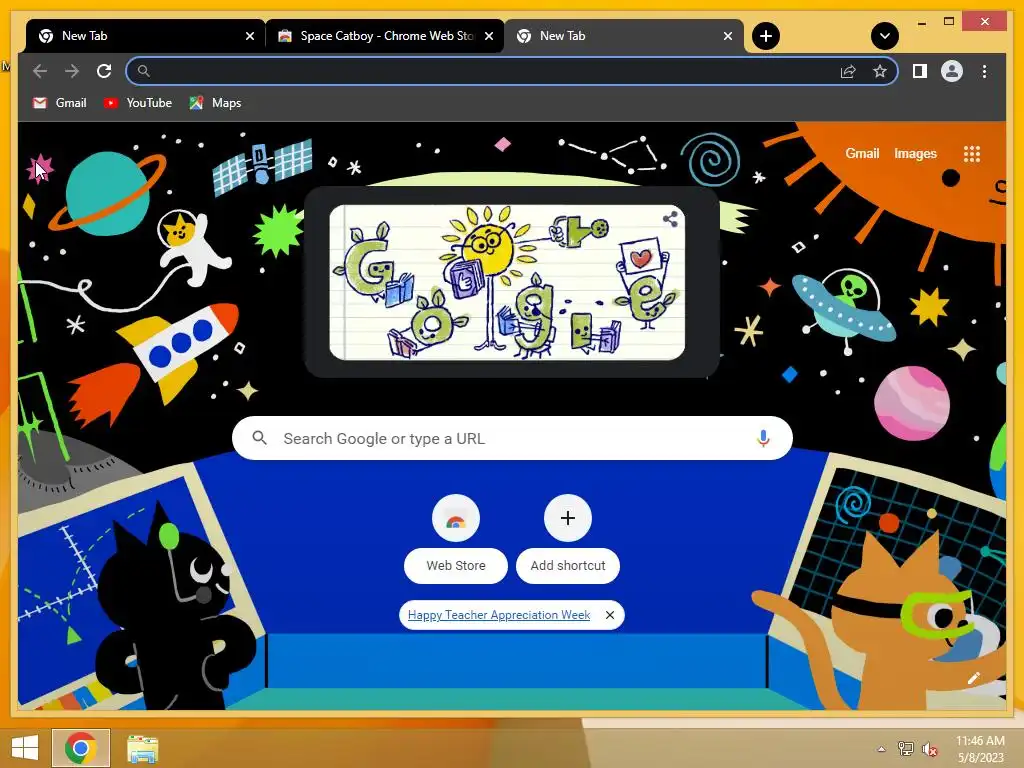This screenshot has height=768, width=1024.
Task: Start voice search with microphone icon
Action: tap(763, 438)
